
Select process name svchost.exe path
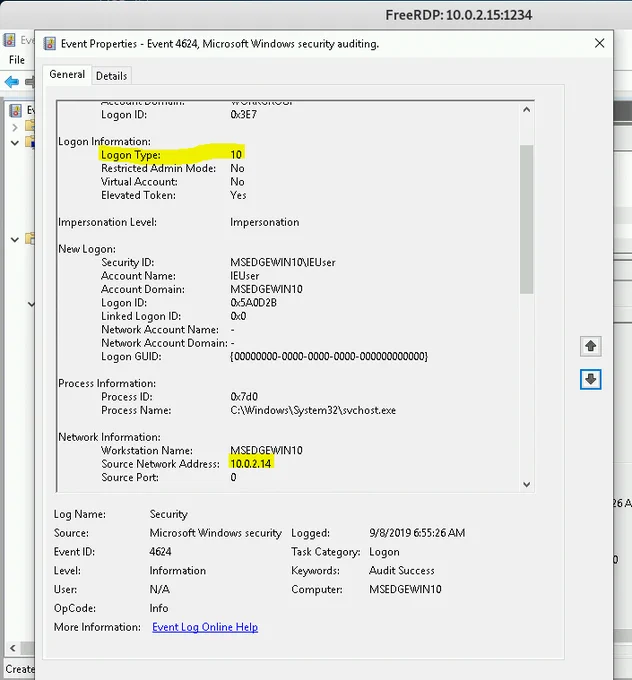coord(313,410)
